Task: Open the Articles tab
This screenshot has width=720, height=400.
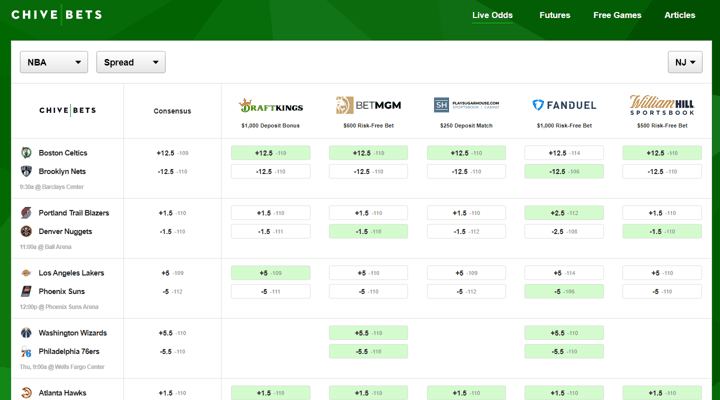Action: tap(680, 15)
